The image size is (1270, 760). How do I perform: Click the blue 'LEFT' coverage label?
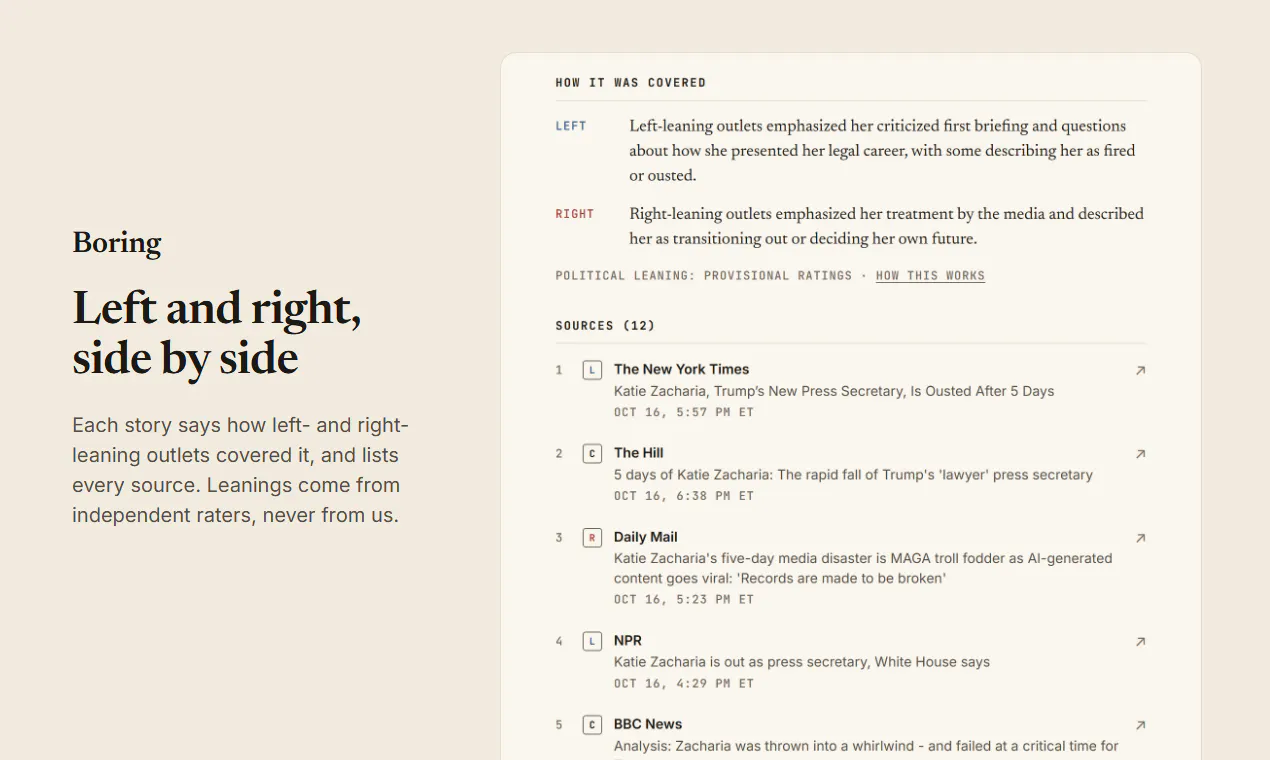point(571,126)
